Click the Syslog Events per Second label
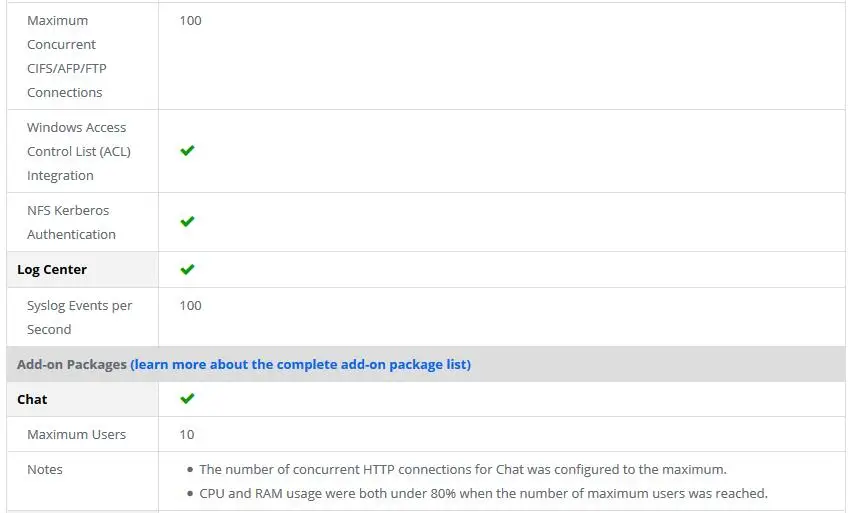 click(80, 317)
